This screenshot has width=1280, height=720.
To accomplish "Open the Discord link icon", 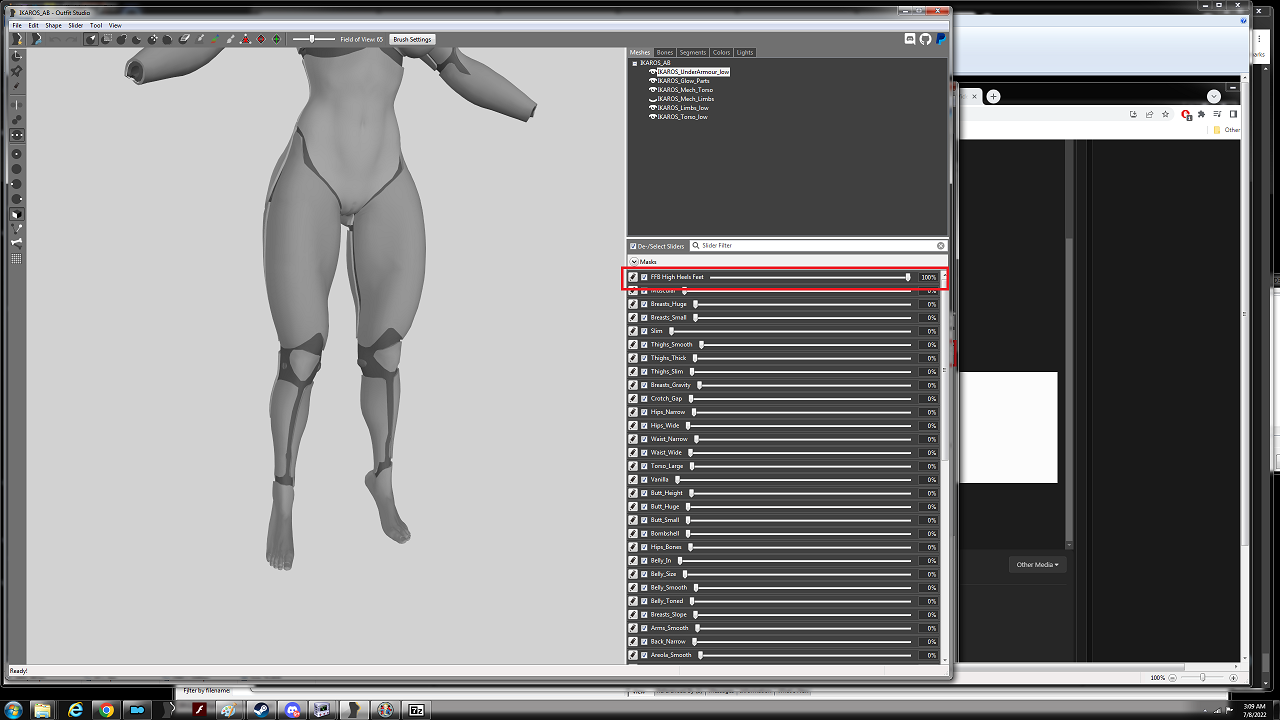I will tap(910, 39).
